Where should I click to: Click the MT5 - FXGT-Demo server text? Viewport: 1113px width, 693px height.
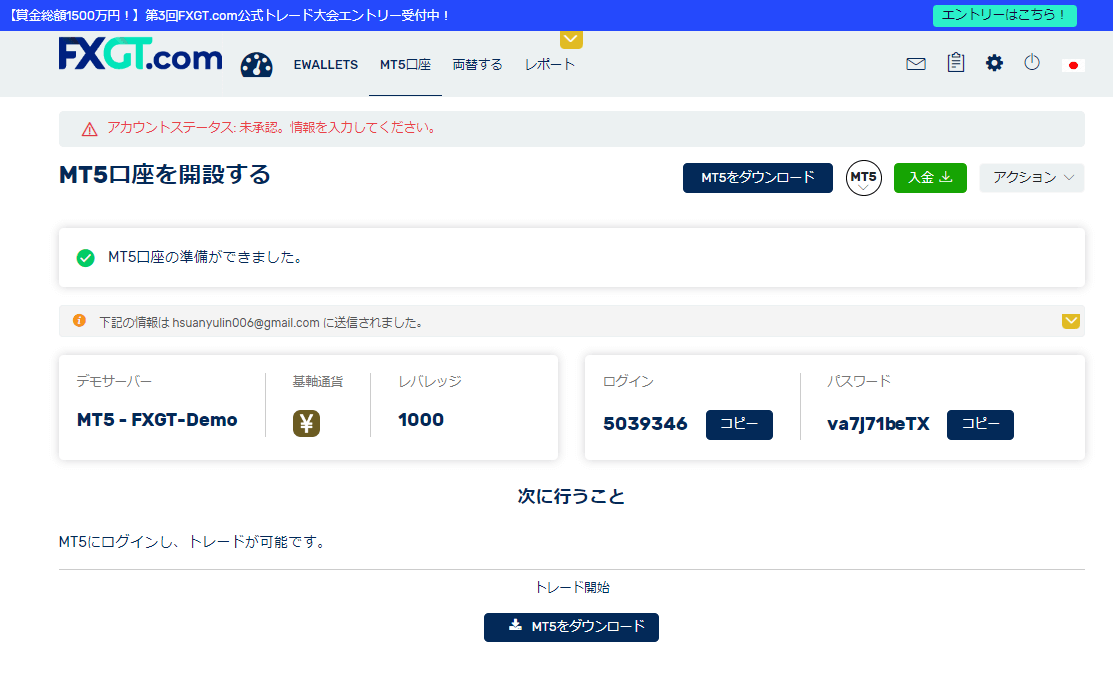tap(157, 420)
